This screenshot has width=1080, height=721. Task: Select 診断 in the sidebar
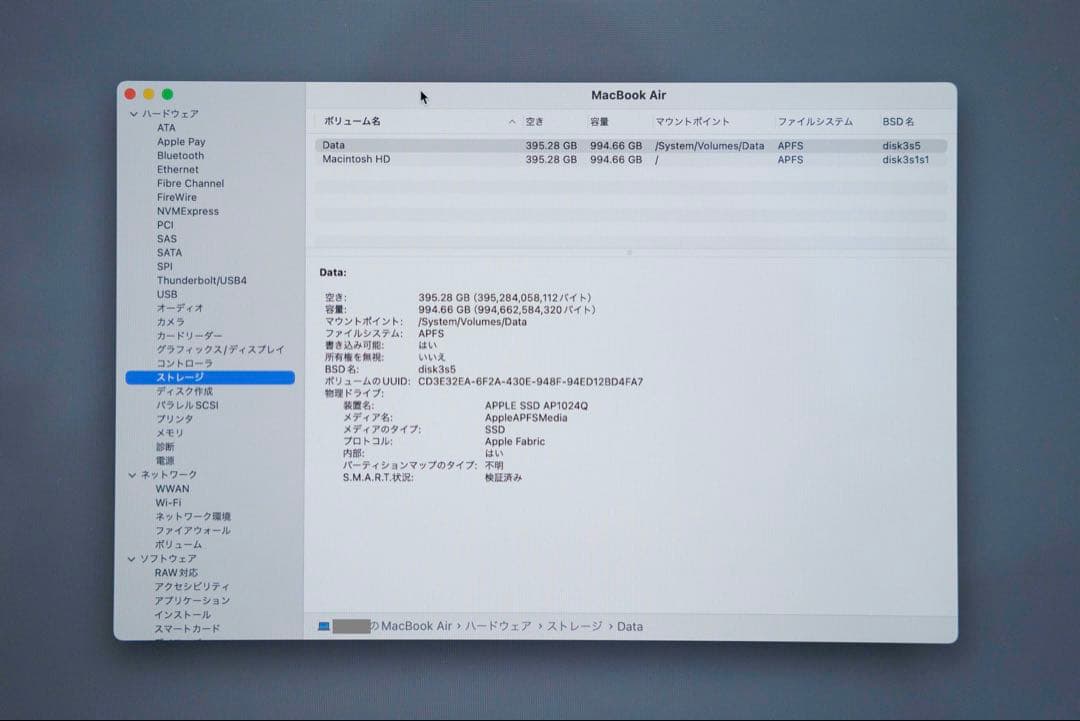[165, 446]
